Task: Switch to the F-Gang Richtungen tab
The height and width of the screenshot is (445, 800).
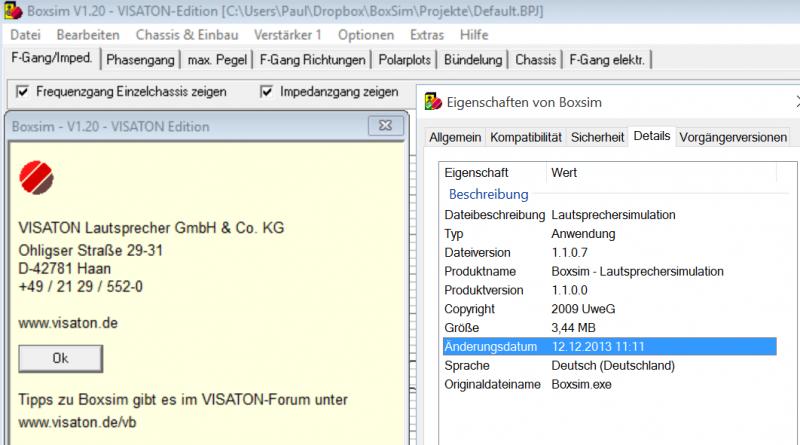Action: point(312,60)
